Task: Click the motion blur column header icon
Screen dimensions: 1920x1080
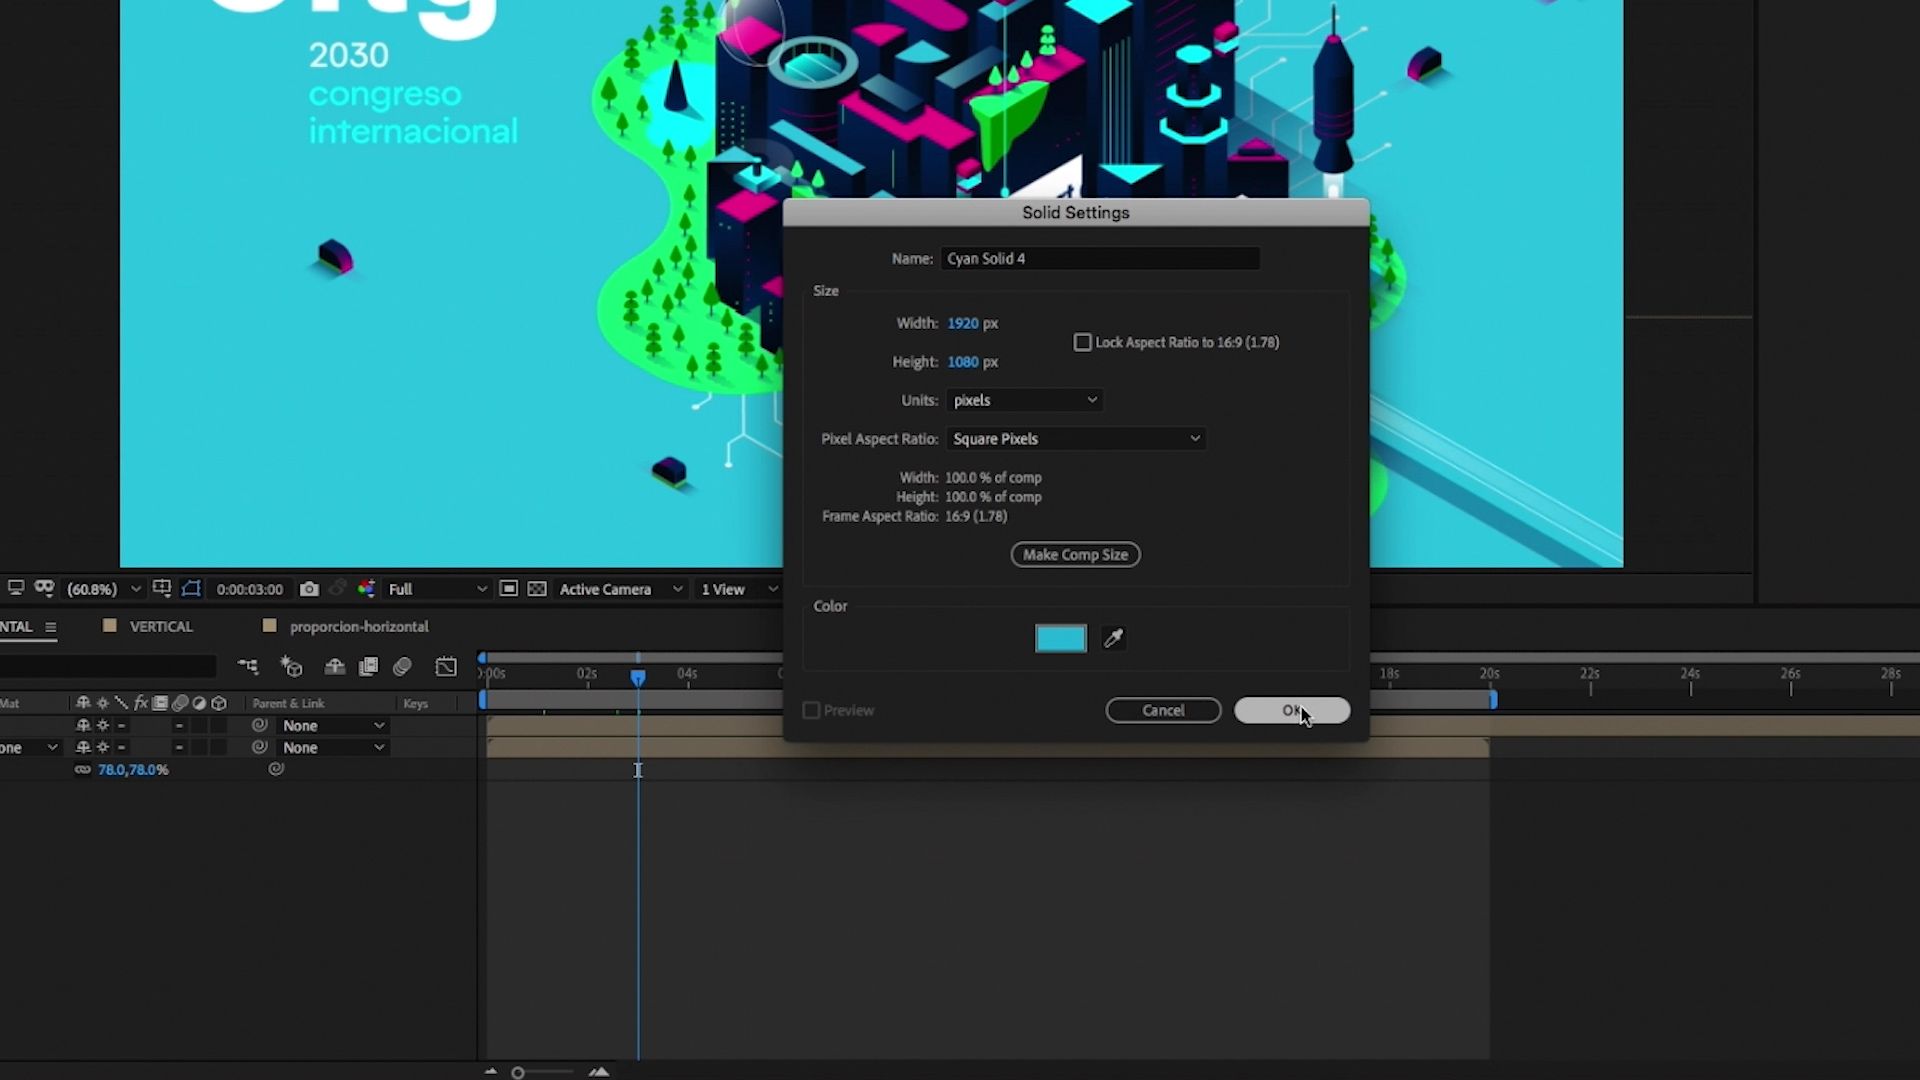Action: pyautogui.click(x=180, y=703)
